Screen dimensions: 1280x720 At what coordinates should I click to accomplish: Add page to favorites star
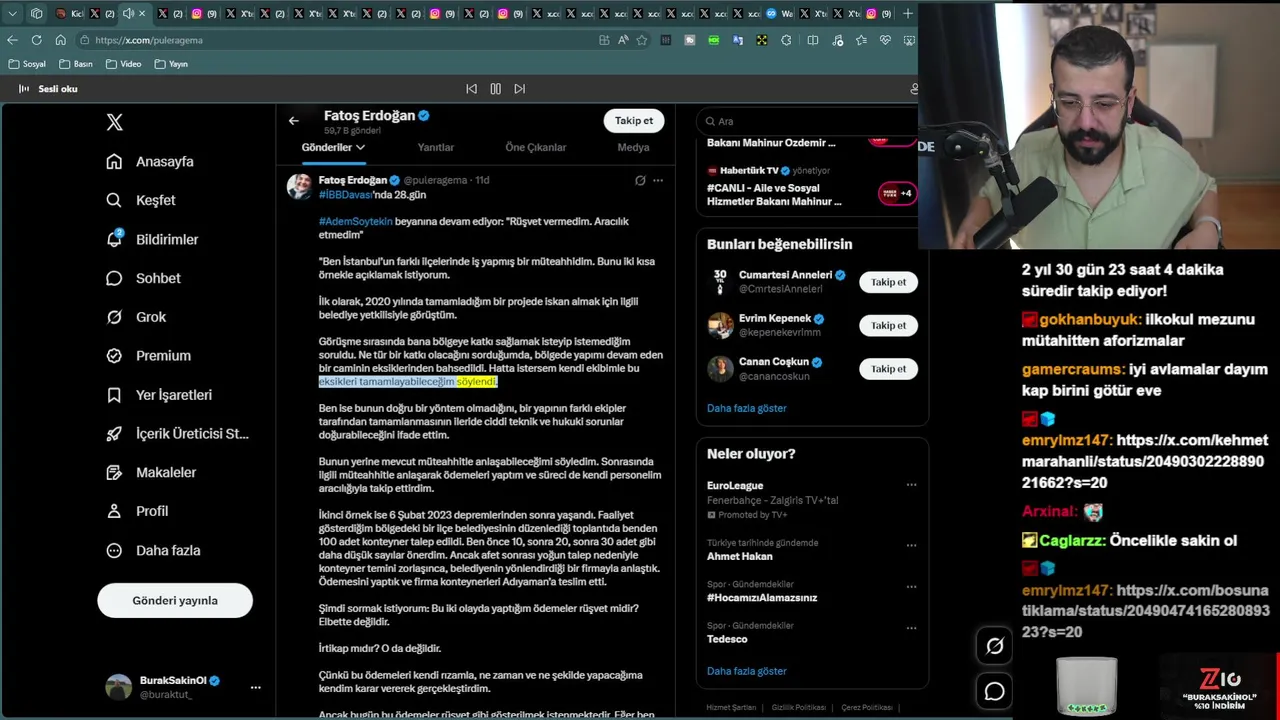(642, 40)
